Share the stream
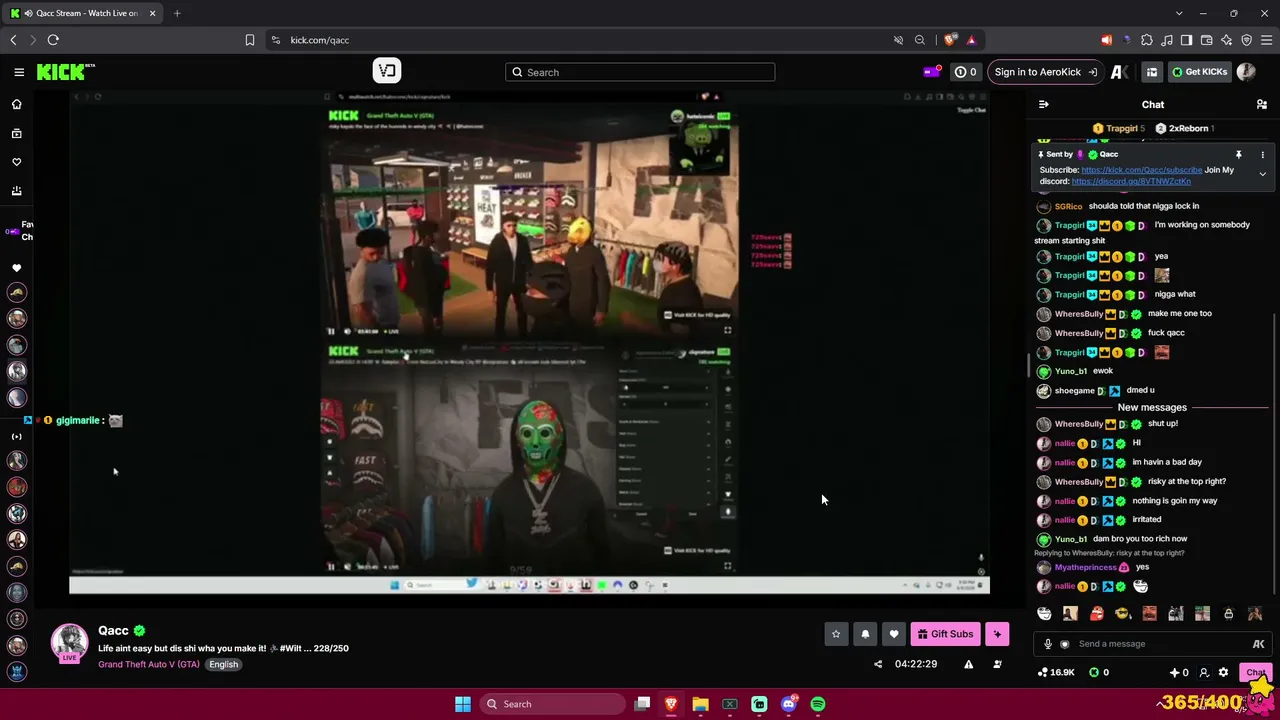Viewport: 1280px width, 720px height. [x=878, y=664]
